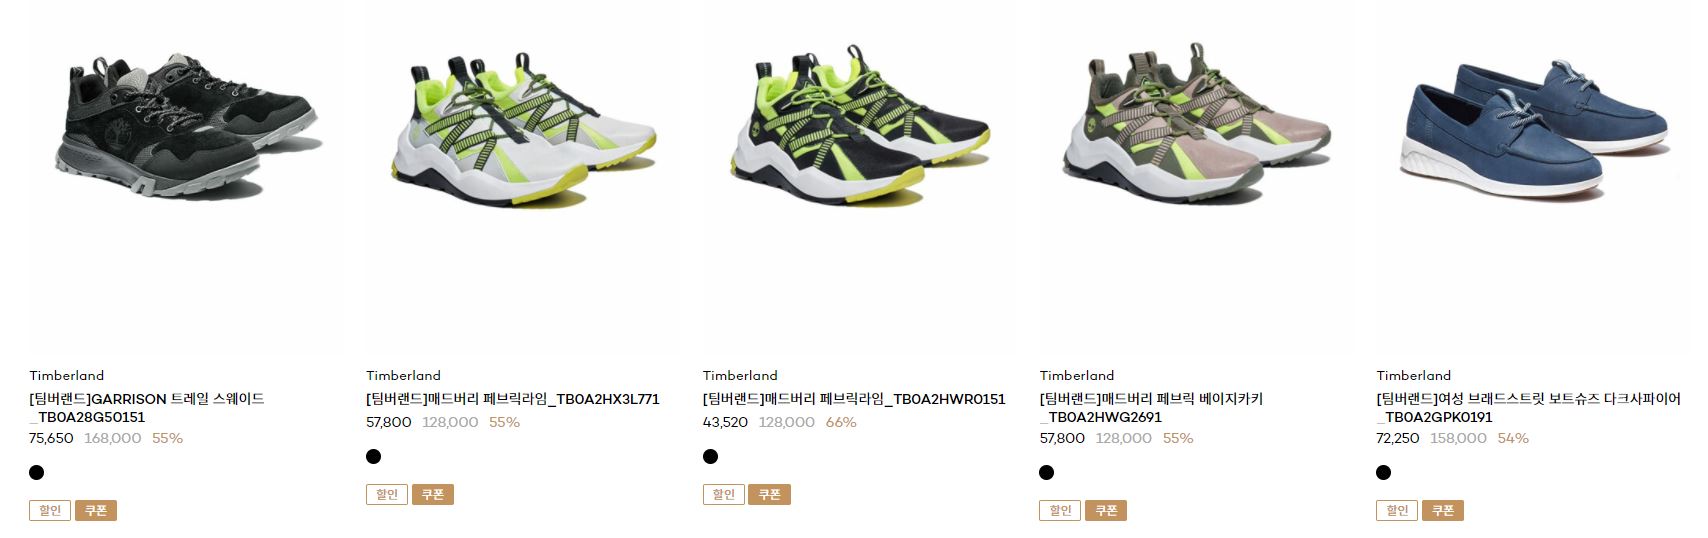The image size is (1708, 538).
Task: Click Timberland brand above TB0A2HX3L771 product
Action: tap(403, 375)
